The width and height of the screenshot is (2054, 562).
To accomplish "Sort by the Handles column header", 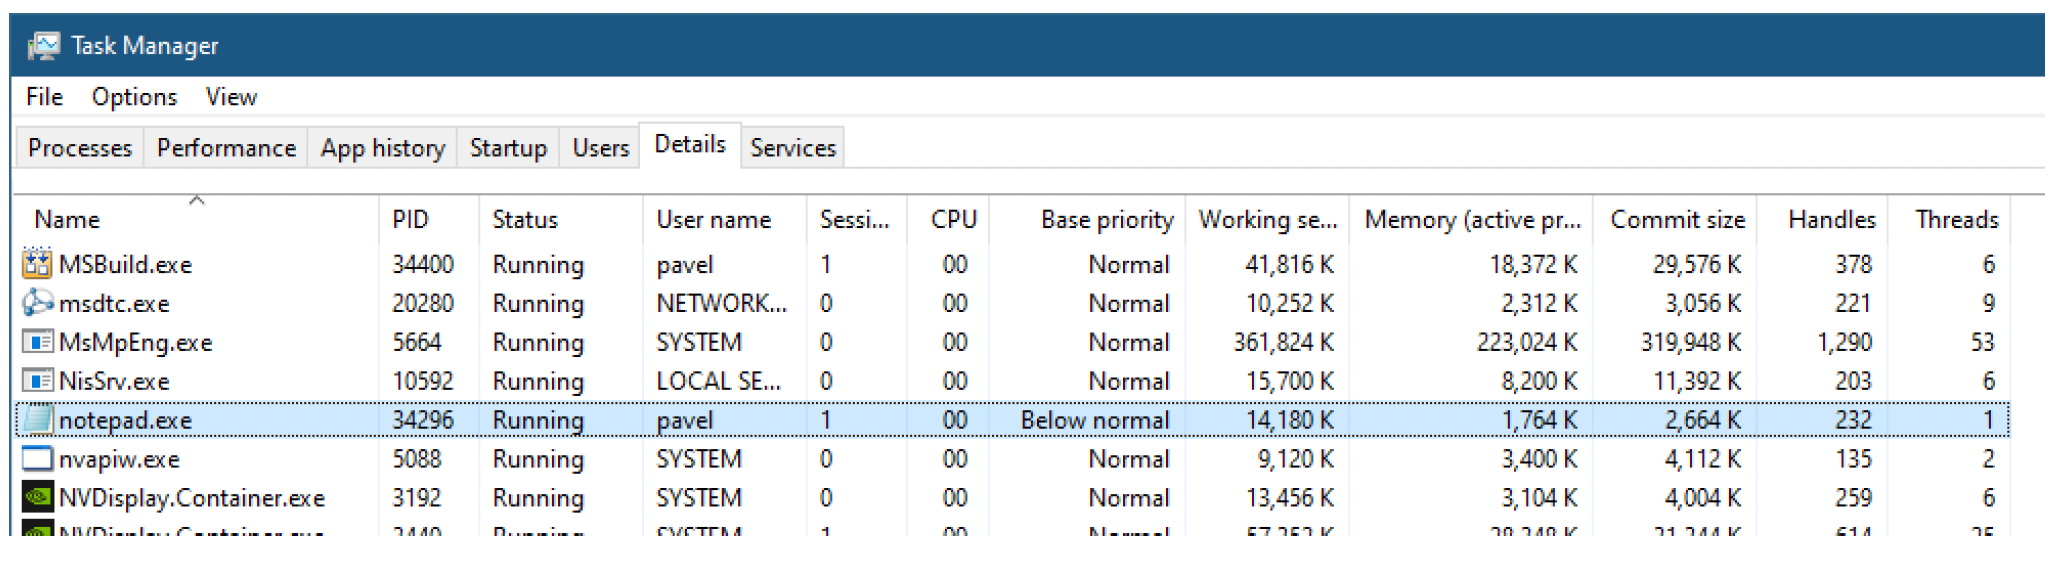I will [x=1822, y=219].
